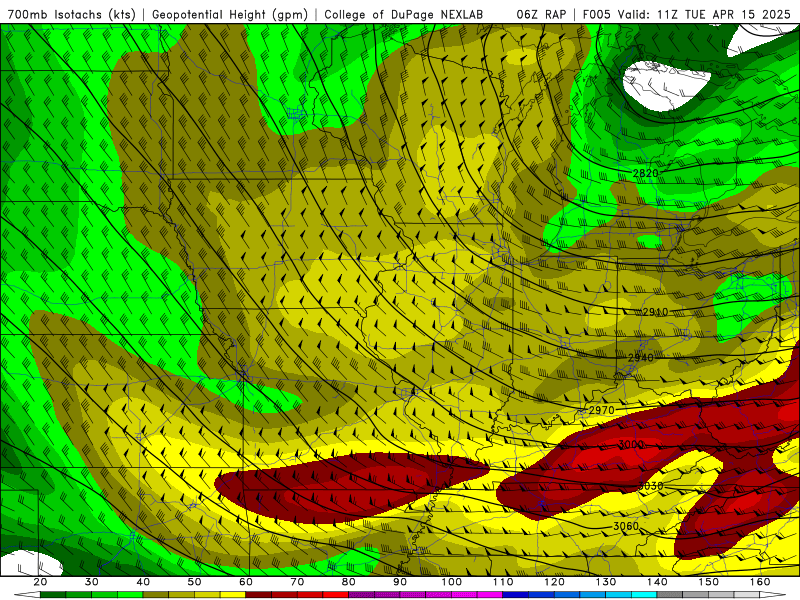The image size is (800, 600).
Task: Click the bright red swatch left of the 80 tick
Action: (336, 595)
